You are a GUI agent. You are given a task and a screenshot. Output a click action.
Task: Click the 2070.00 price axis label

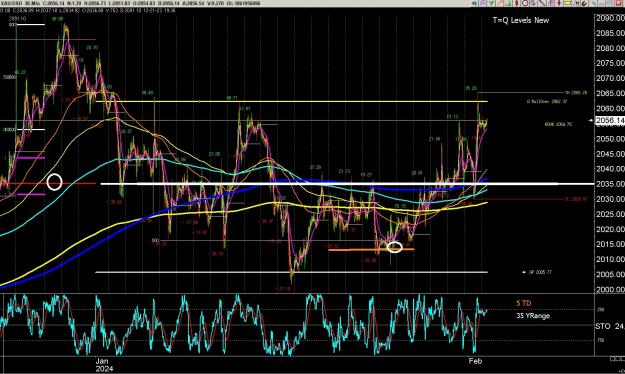610,78
